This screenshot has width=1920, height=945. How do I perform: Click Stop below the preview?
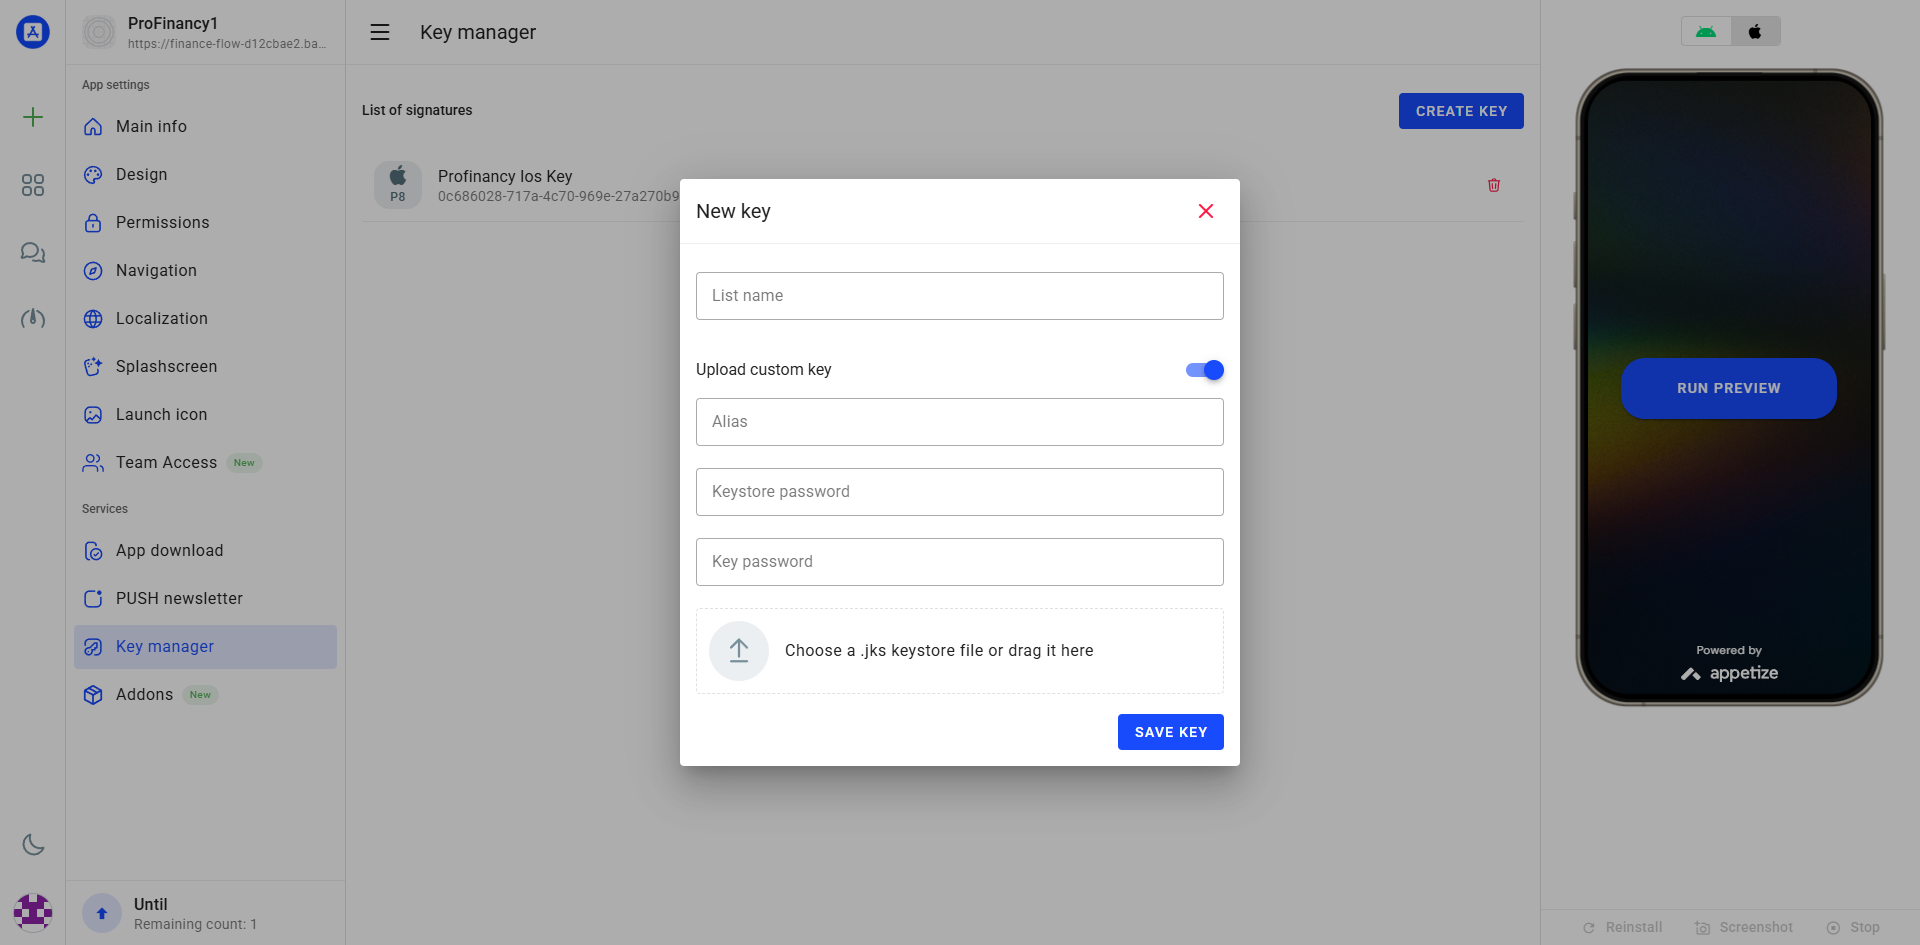1853,927
